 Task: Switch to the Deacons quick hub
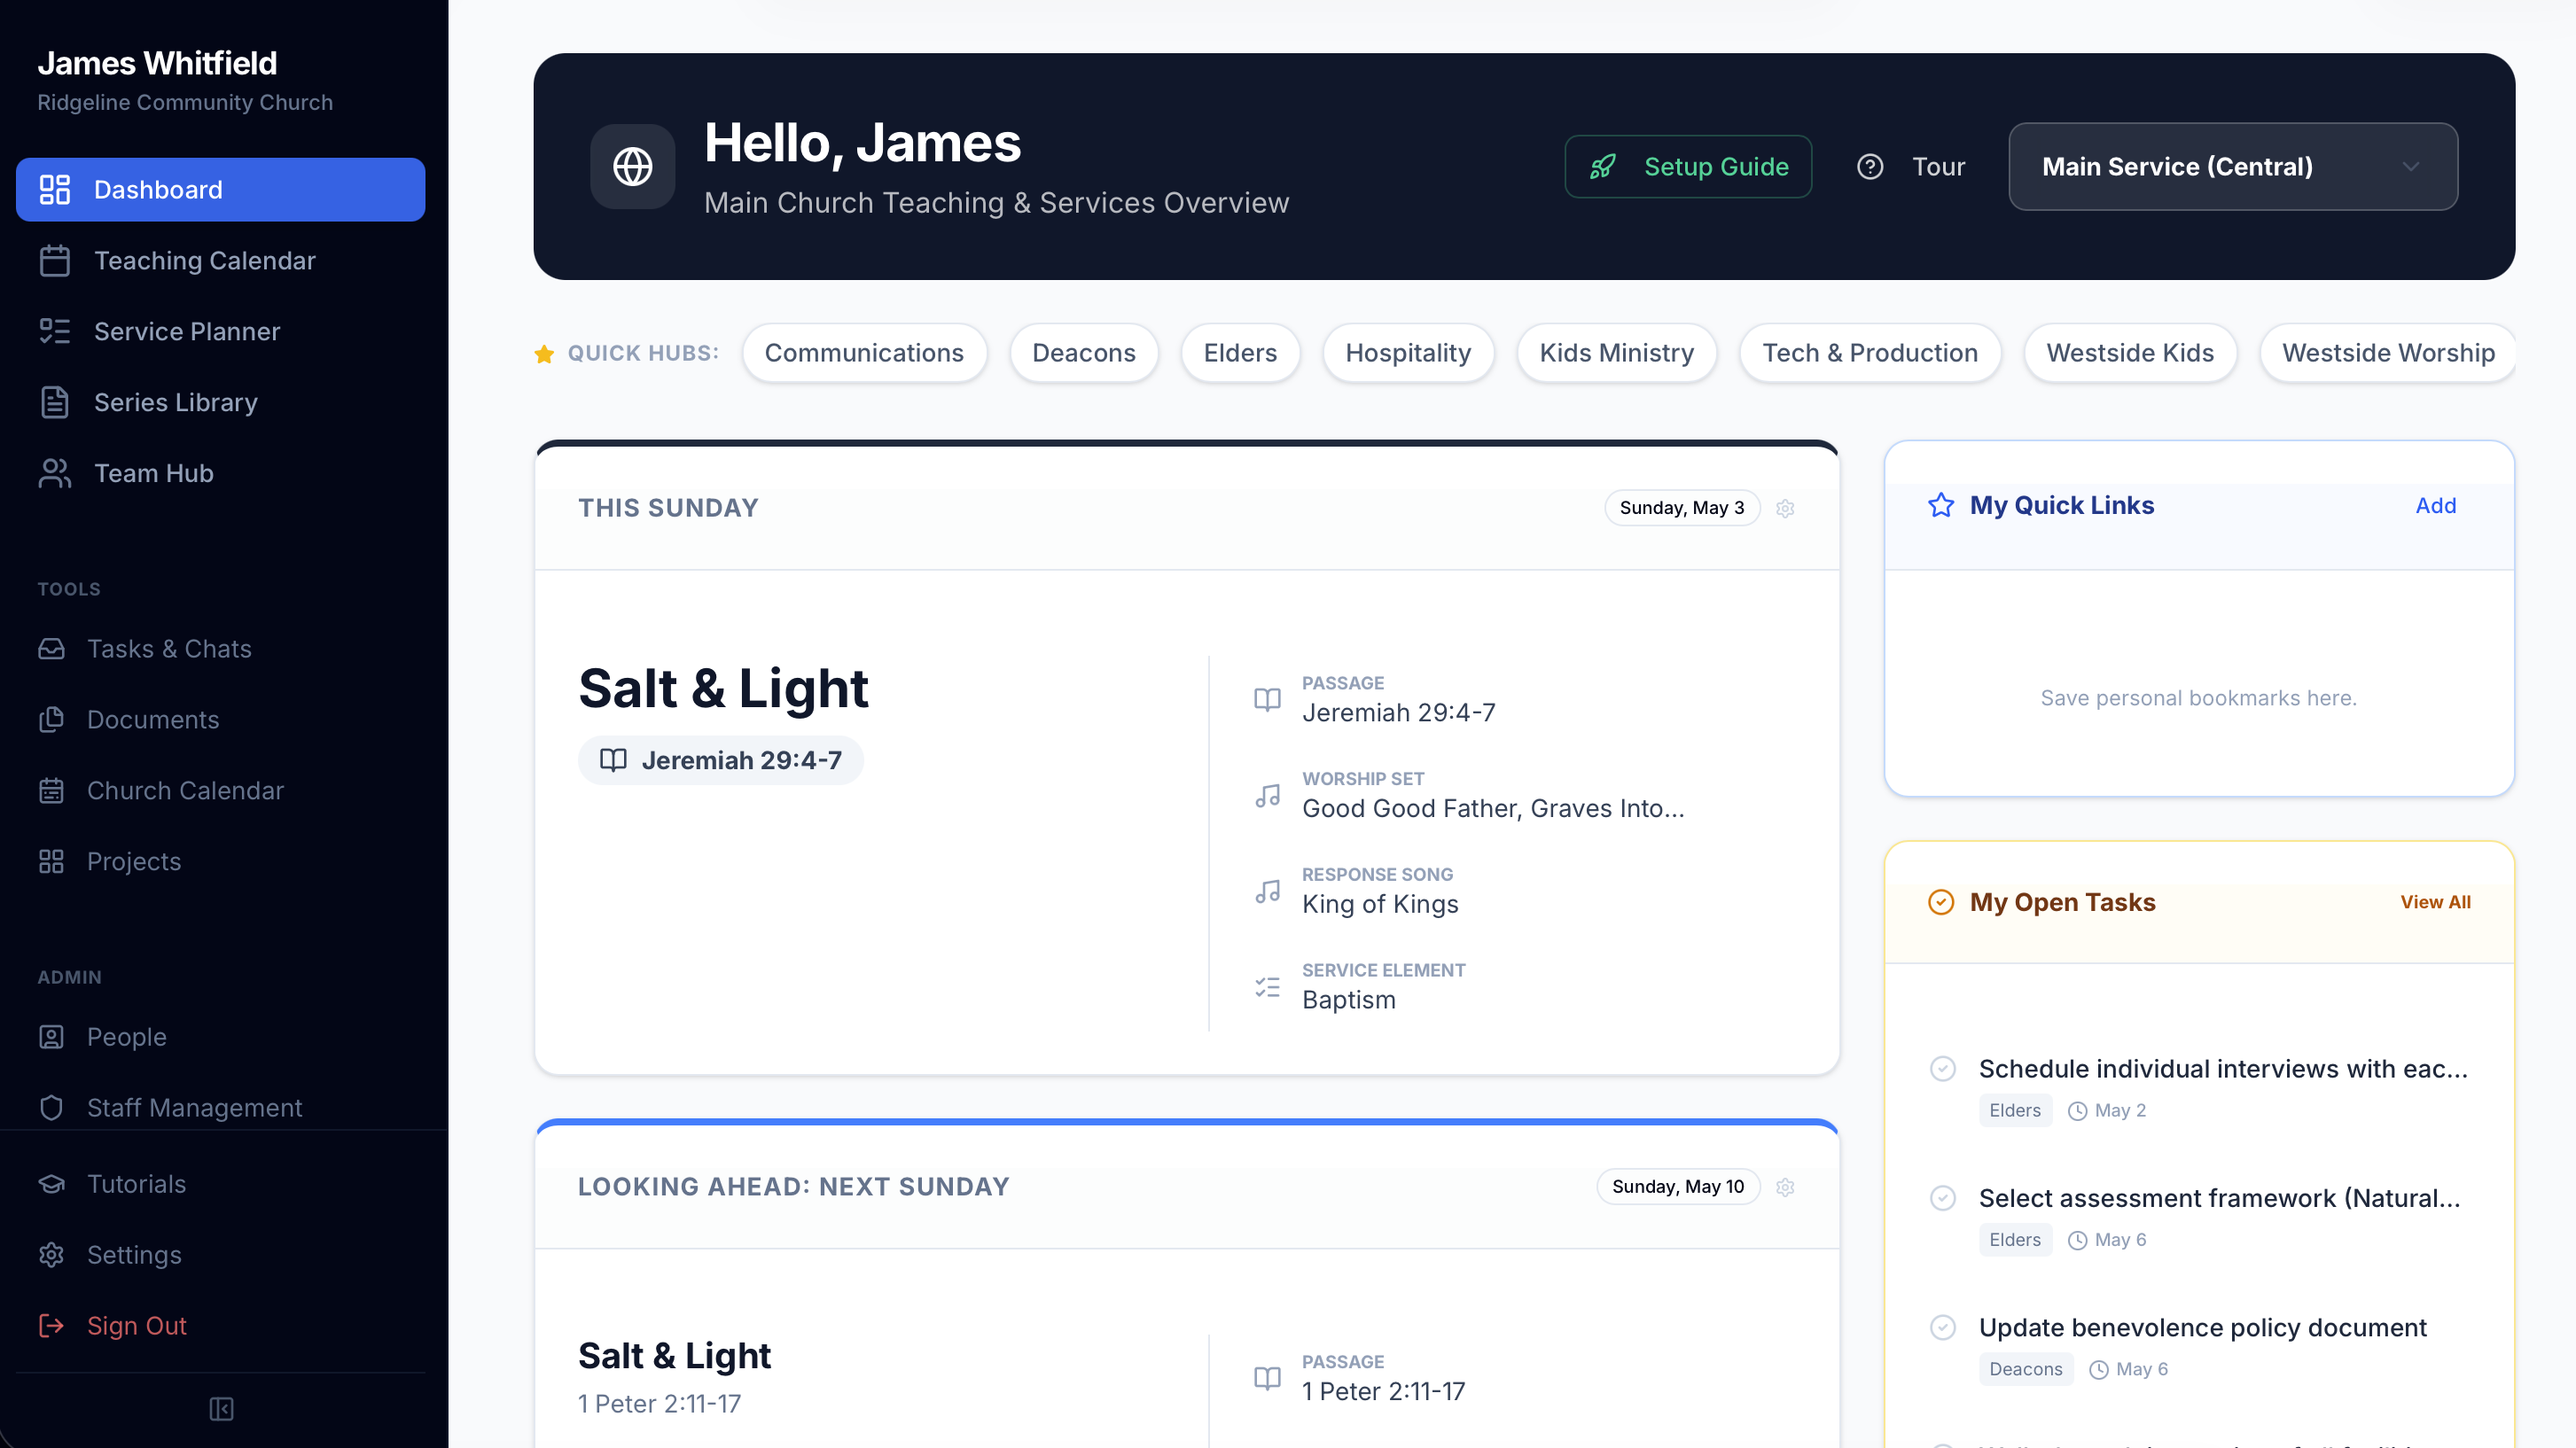1084,353
